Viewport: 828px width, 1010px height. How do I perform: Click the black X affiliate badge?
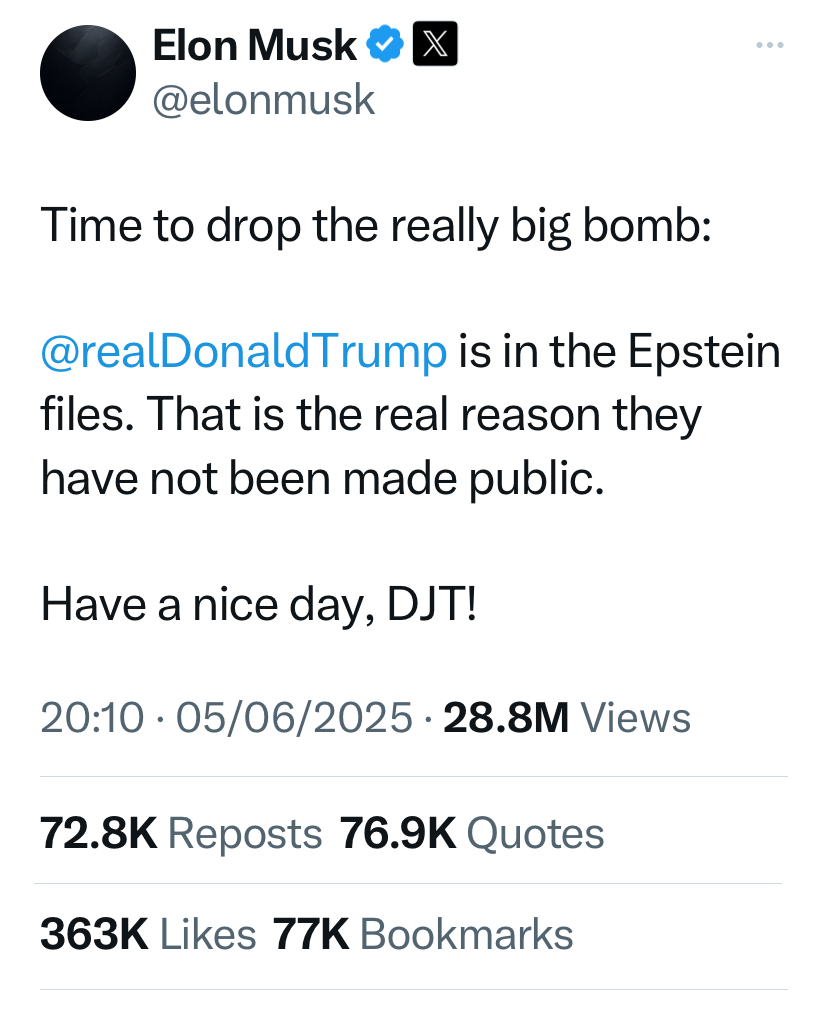coord(435,44)
